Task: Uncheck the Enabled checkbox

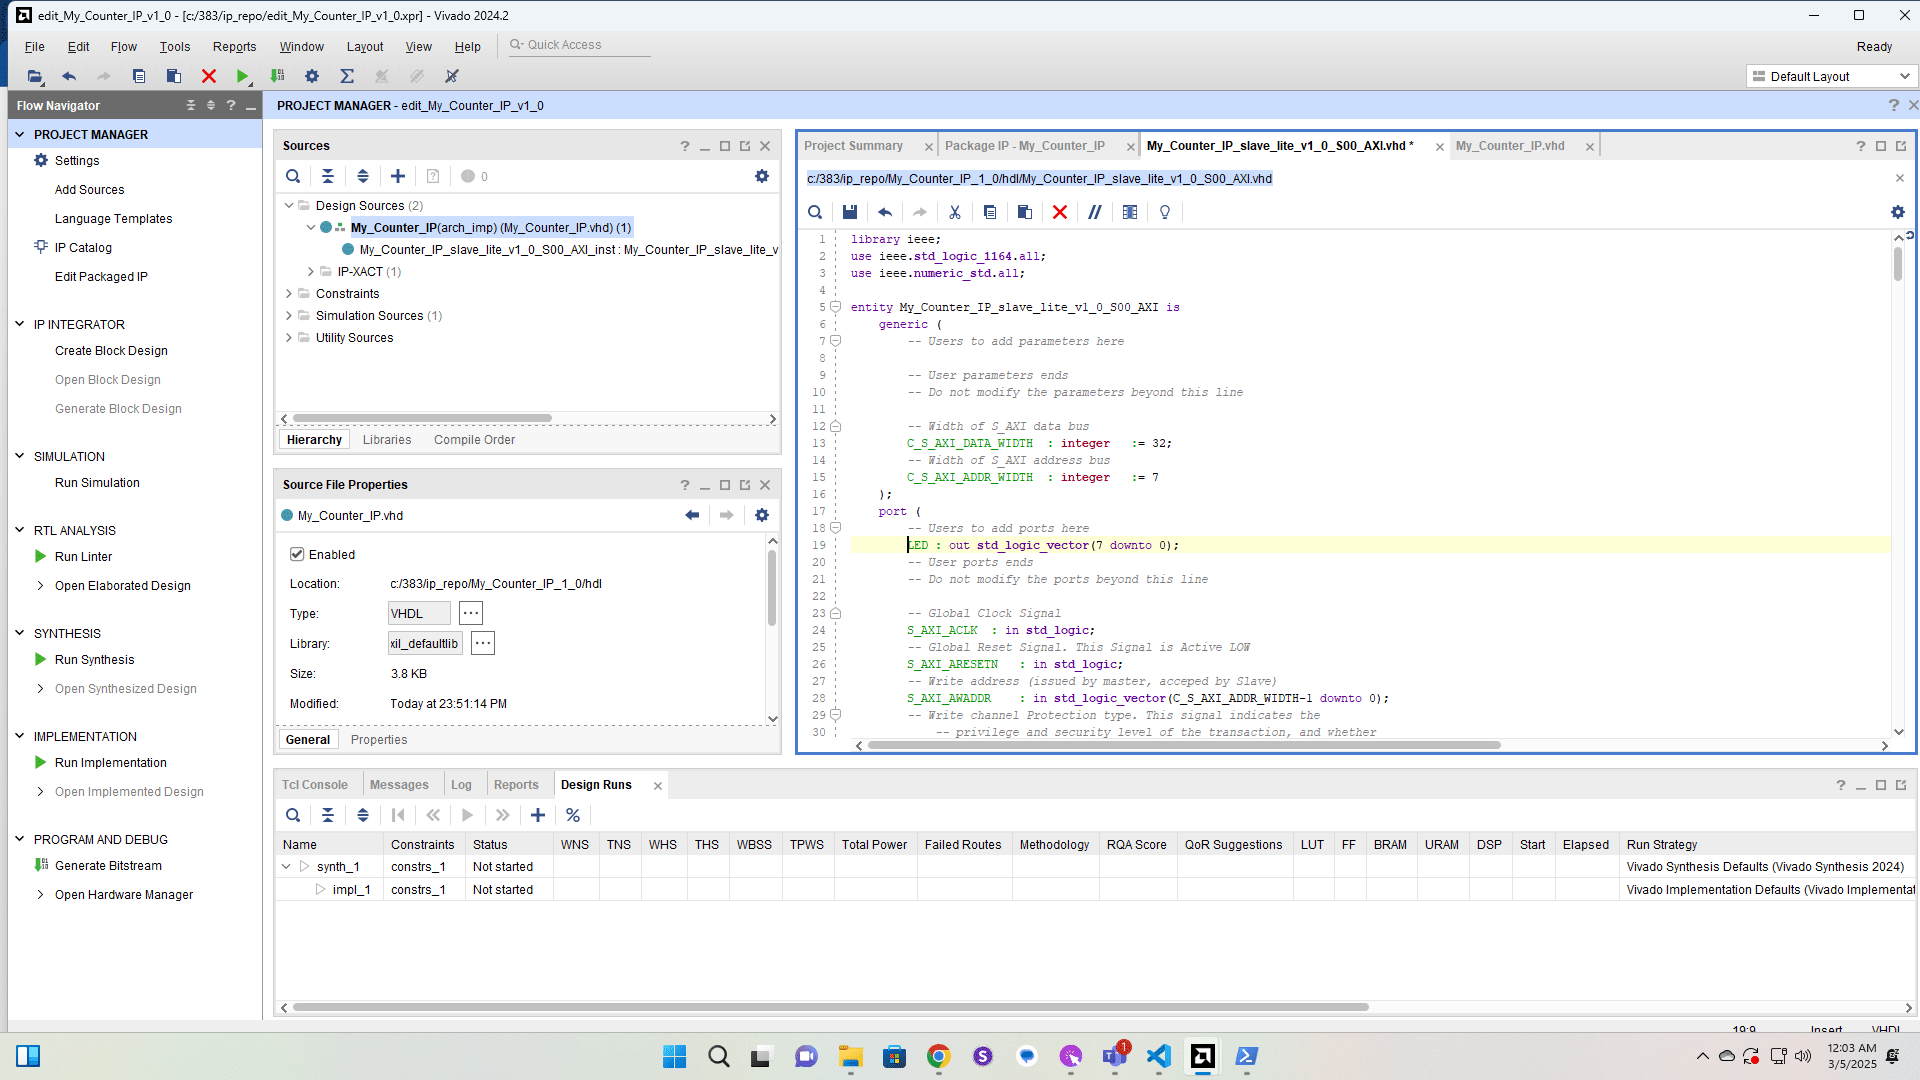Action: tap(297, 554)
